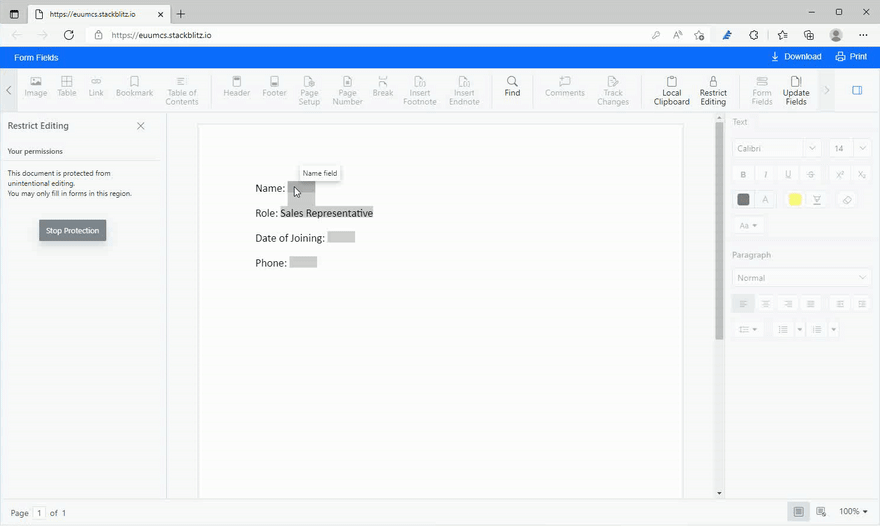Click Insert Footnote
880x526 pixels.
pos(419,90)
